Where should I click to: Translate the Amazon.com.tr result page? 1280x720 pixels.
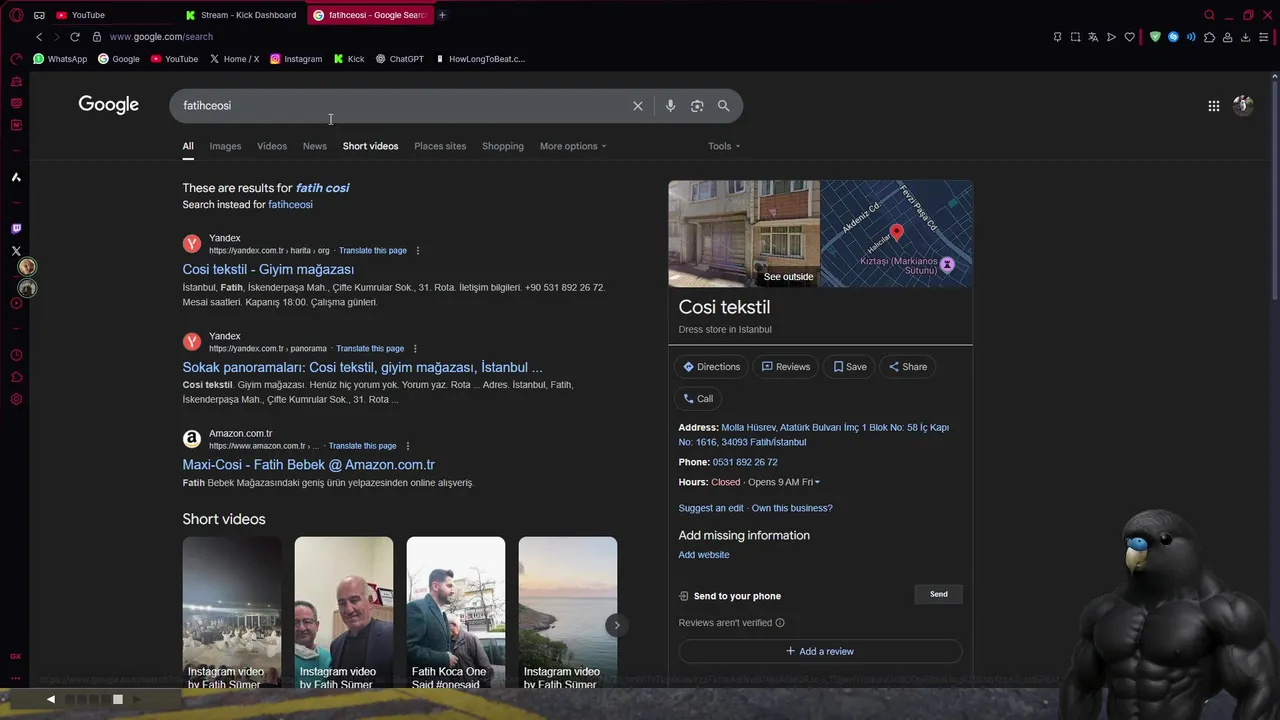pos(362,446)
